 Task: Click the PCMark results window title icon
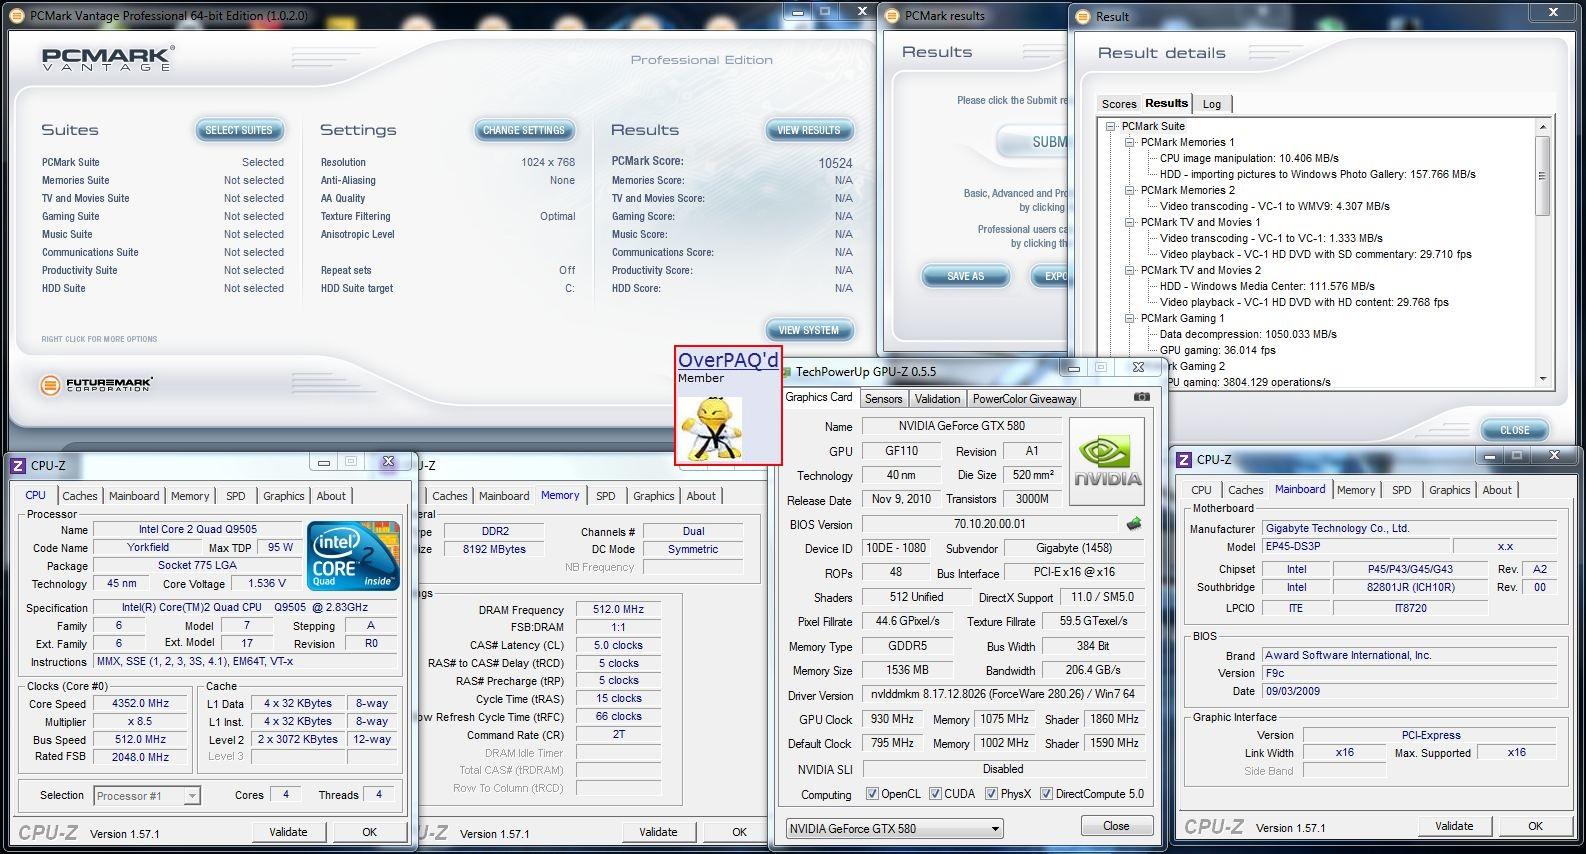click(892, 15)
